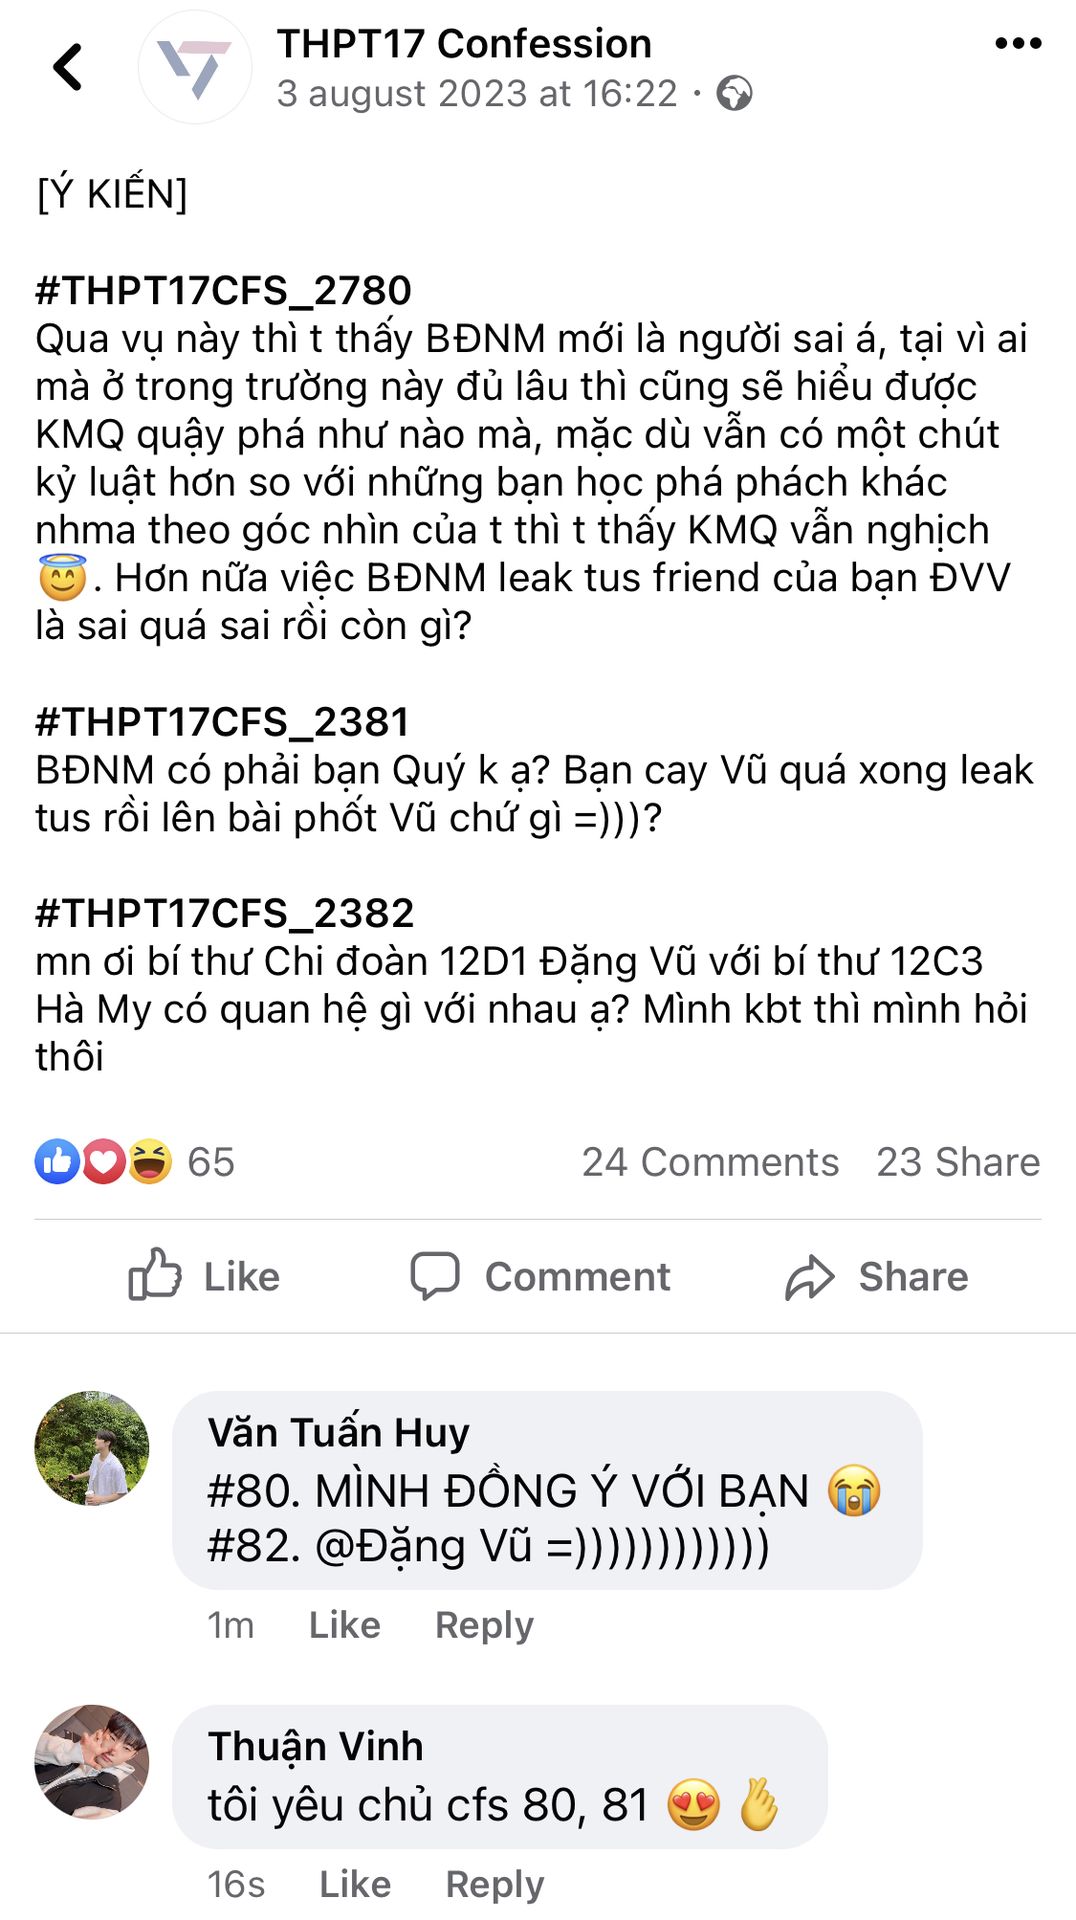Screen dimensions: 1076x1920
Task: Like Văn Tuấn Huy's comment
Action: (344, 1625)
